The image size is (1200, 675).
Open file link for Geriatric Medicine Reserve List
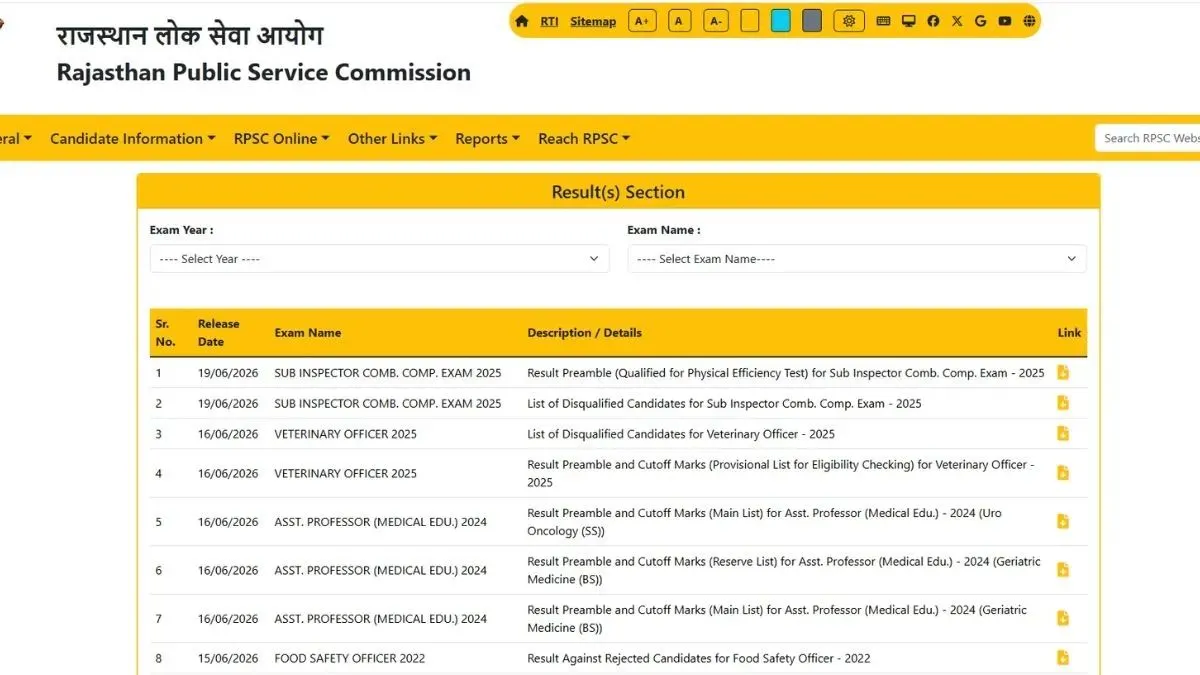pos(1063,570)
